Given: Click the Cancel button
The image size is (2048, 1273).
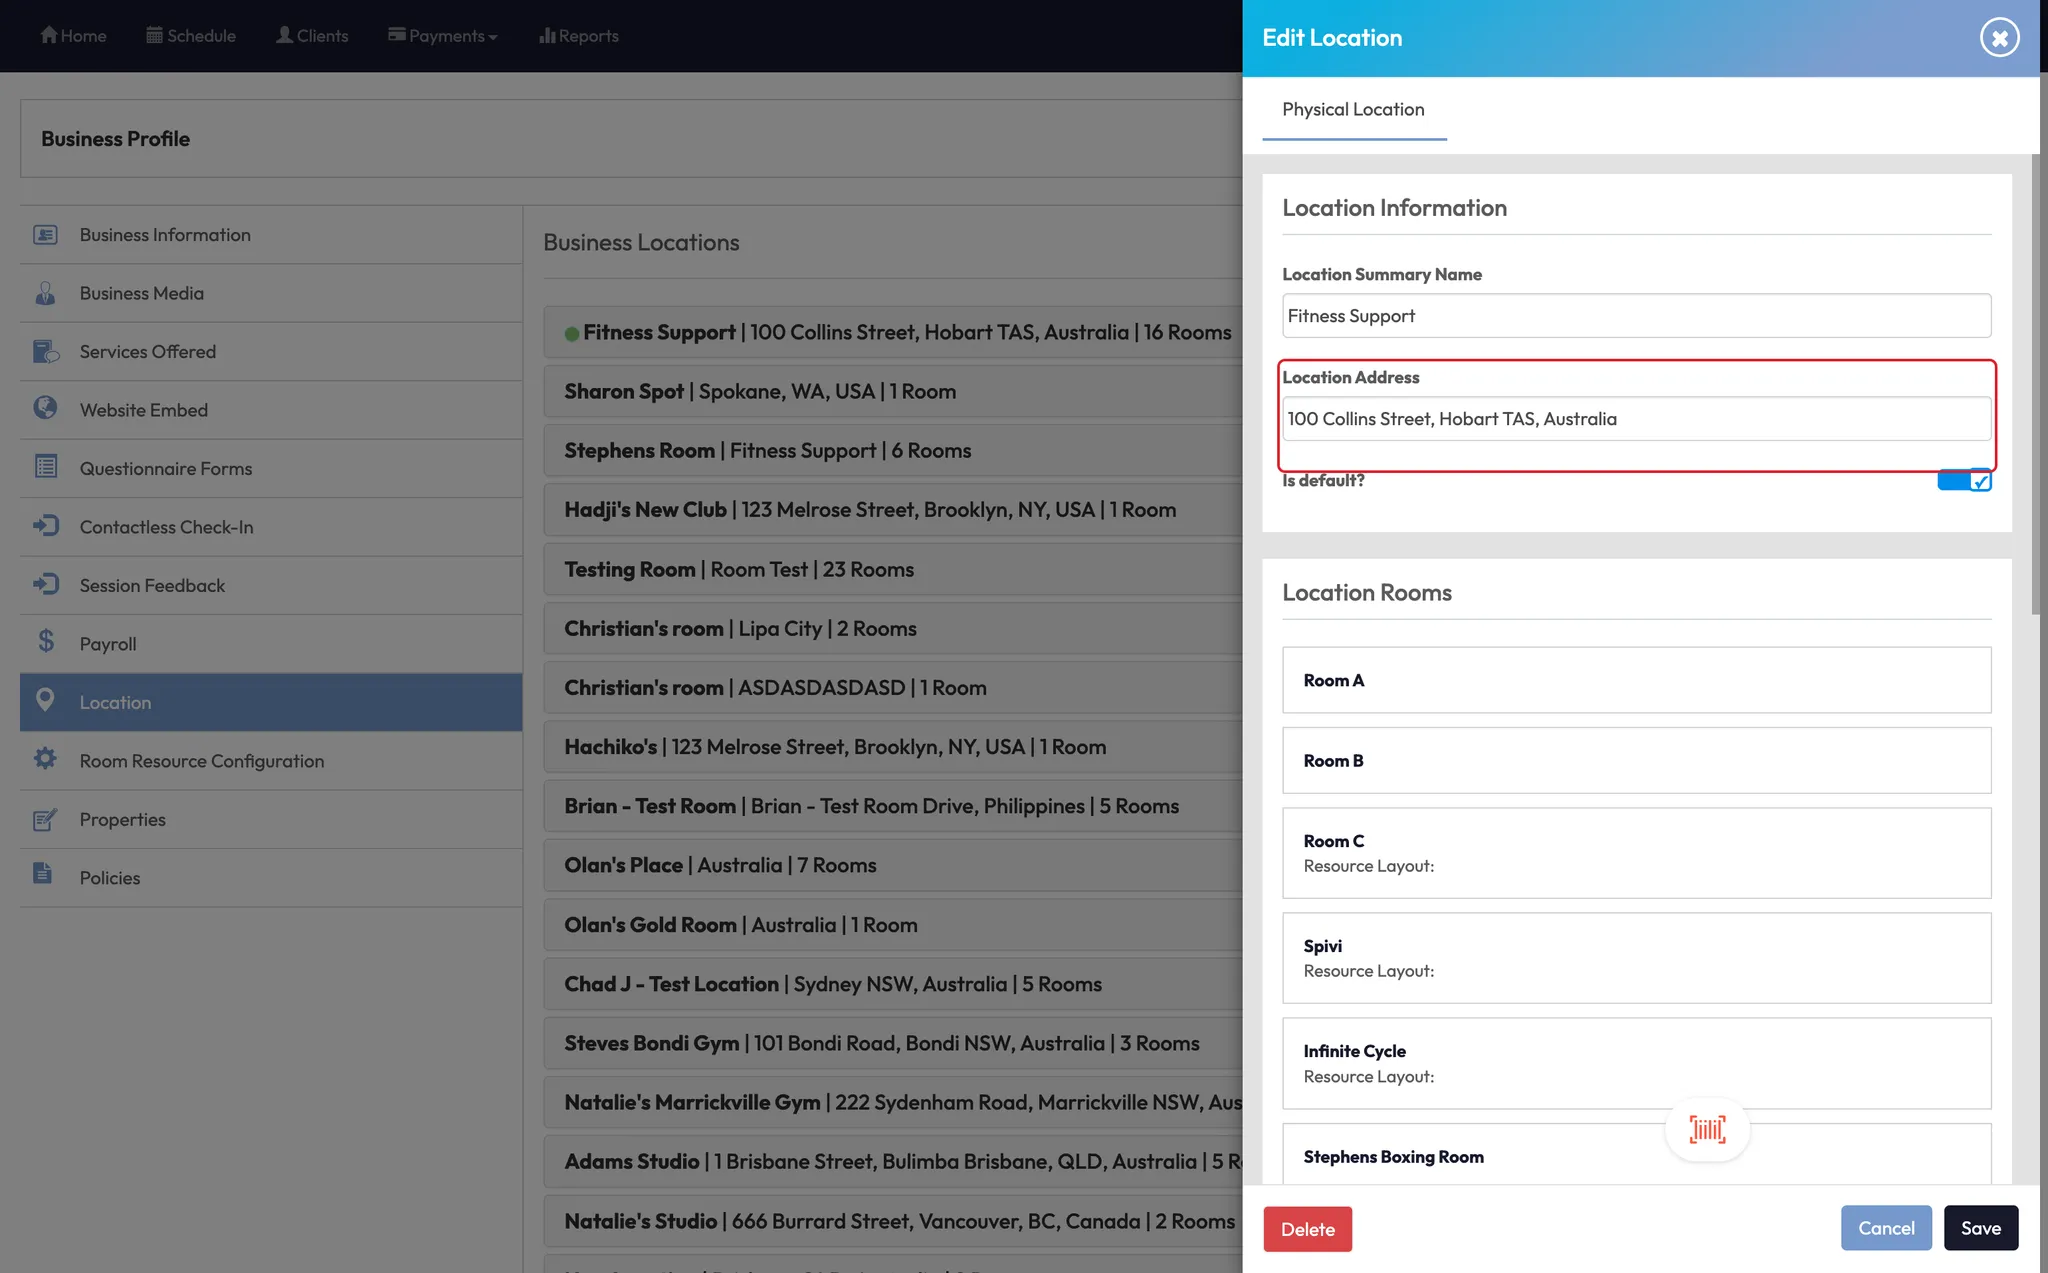Looking at the screenshot, I should point(1885,1228).
